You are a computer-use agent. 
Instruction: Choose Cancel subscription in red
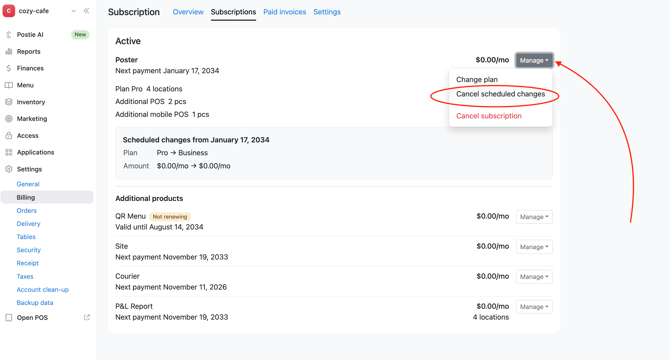(489, 116)
